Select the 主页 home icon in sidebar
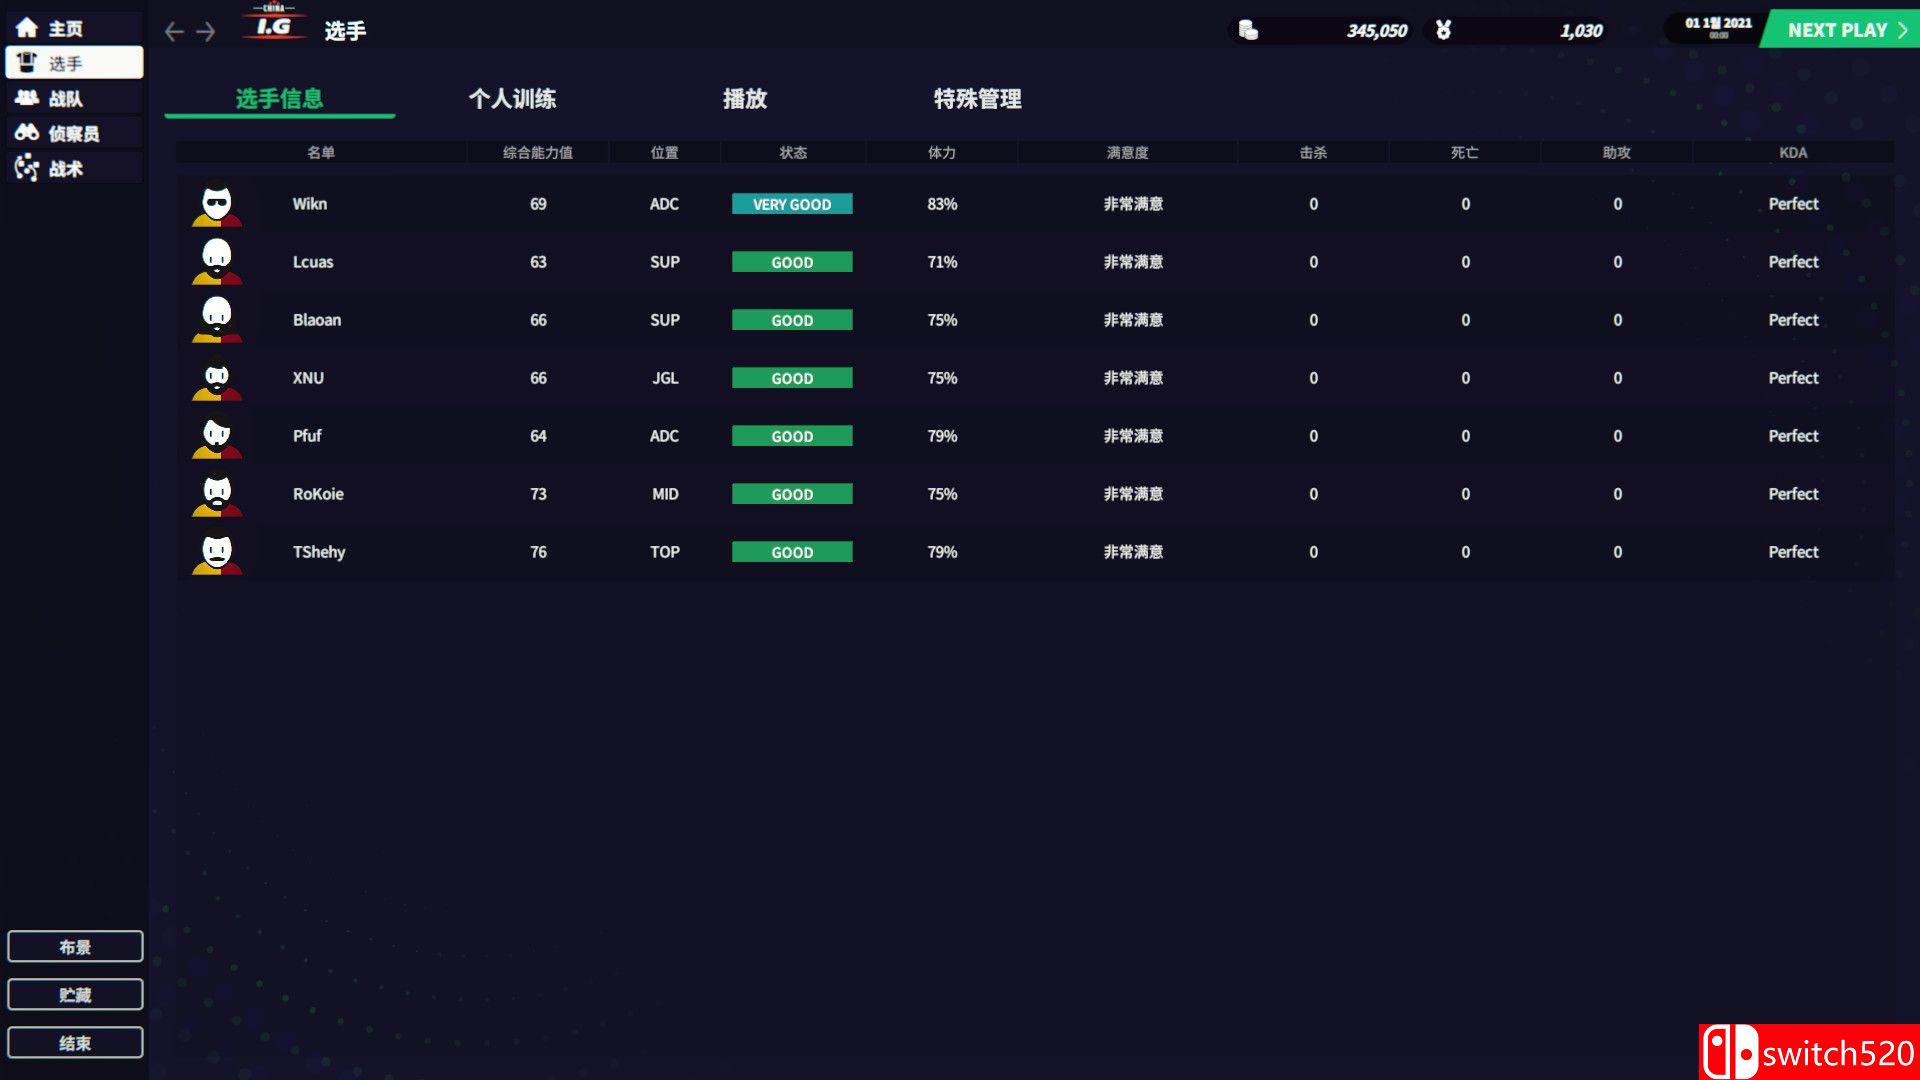 point(27,27)
